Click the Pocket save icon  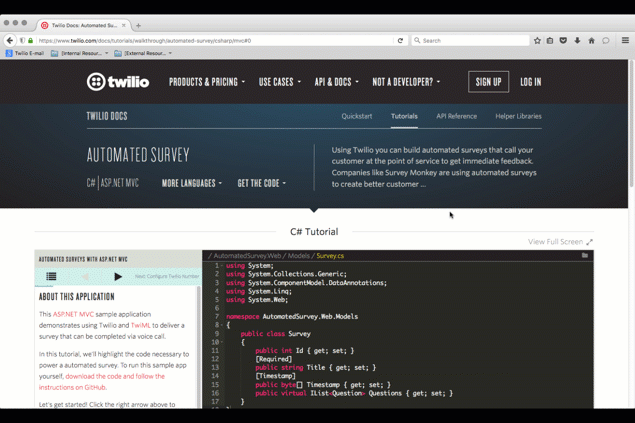click(563, 40)
